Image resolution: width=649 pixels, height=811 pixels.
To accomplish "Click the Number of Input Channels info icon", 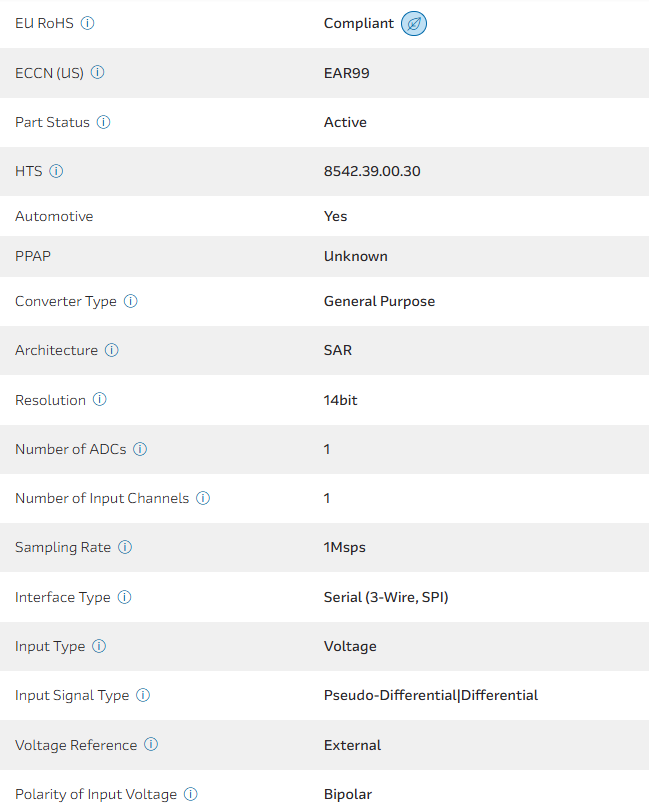I will 203,498.
